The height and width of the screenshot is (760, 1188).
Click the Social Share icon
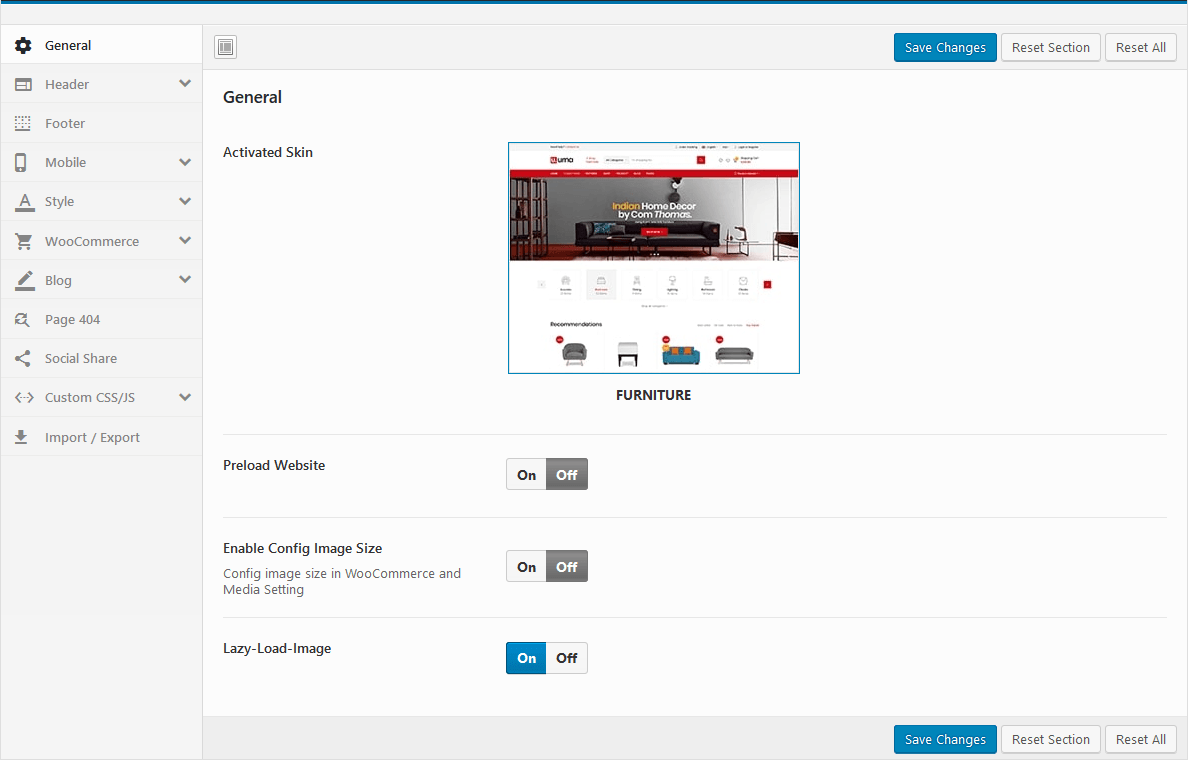pos(23,358)
